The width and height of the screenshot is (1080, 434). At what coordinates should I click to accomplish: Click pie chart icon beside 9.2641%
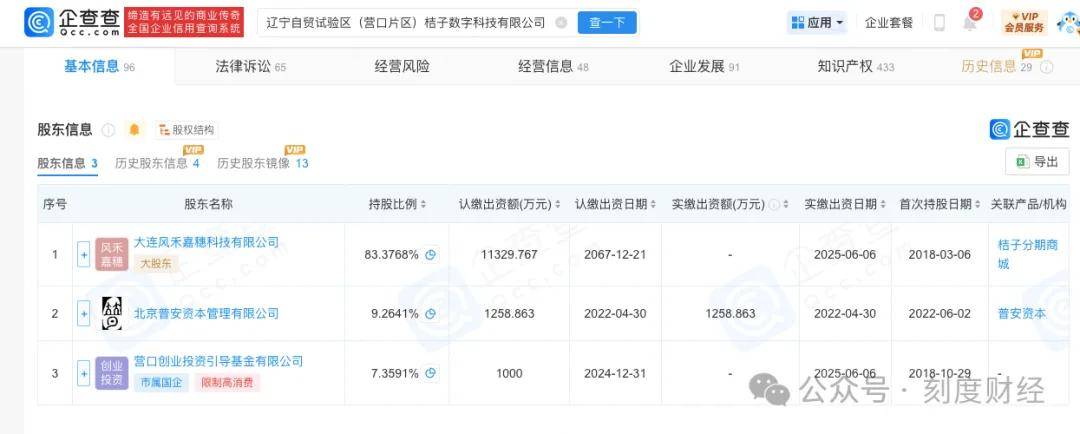430,314
